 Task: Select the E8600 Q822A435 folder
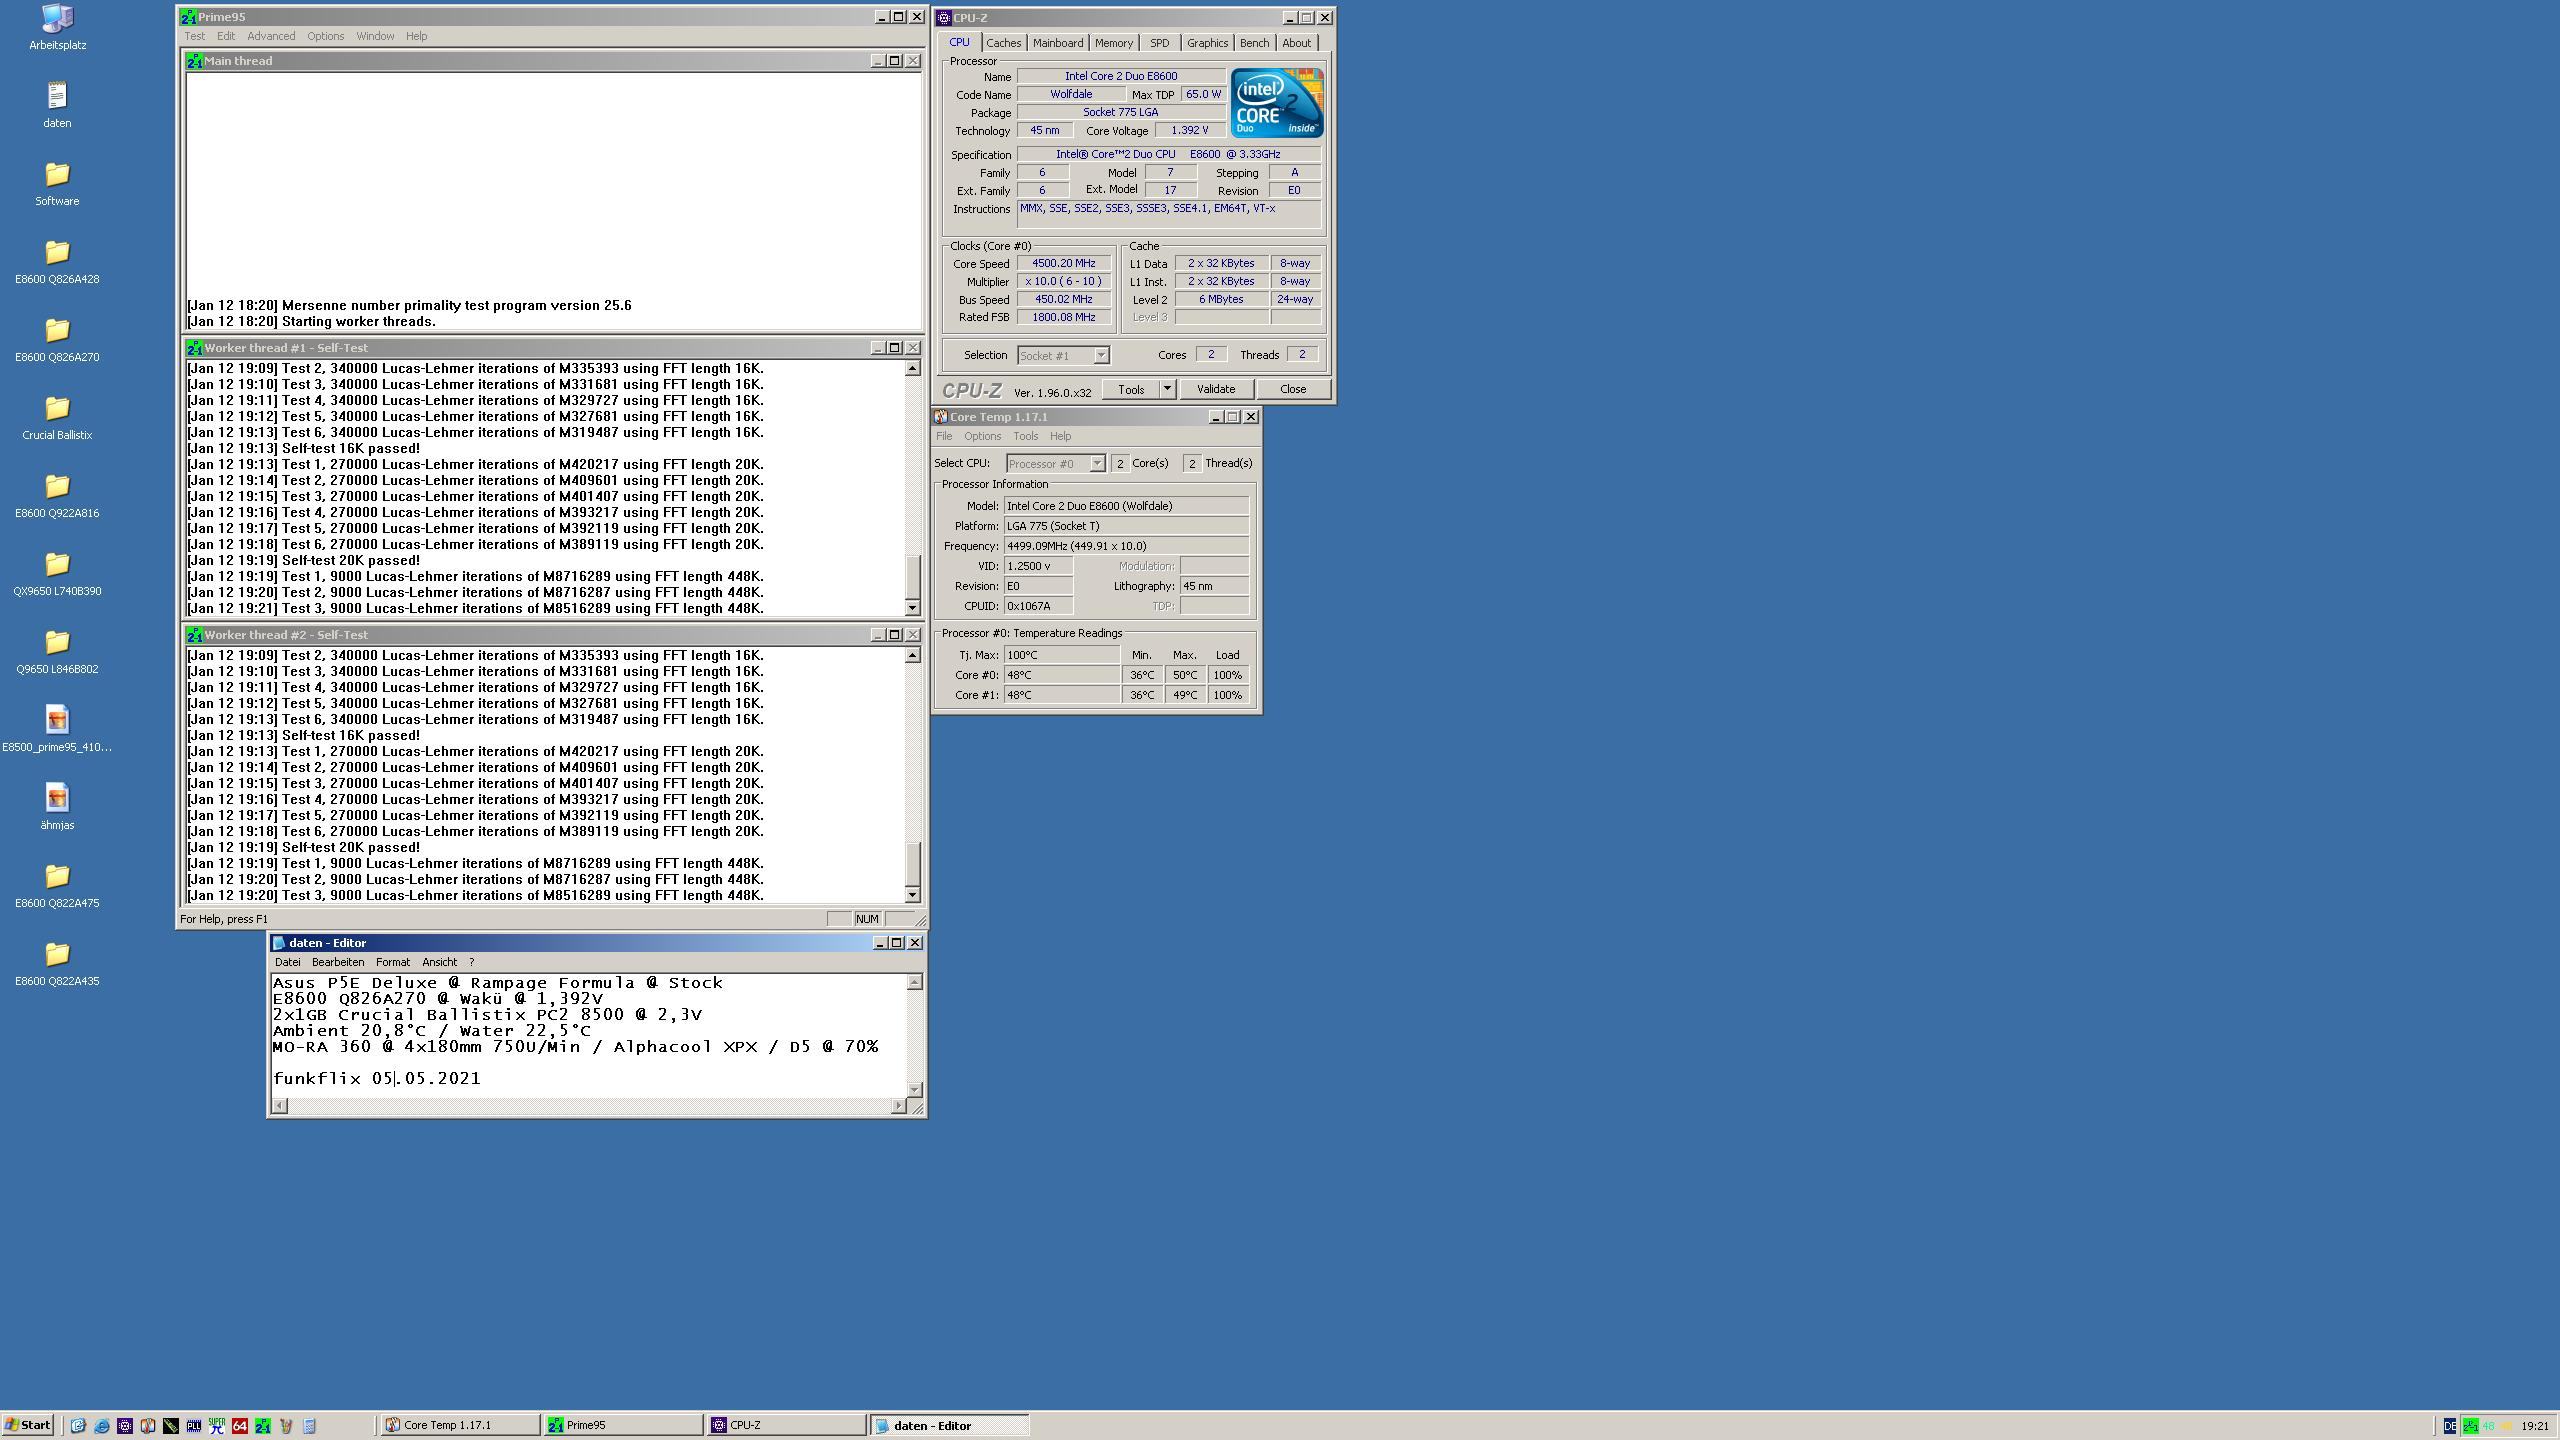pos(57,963)
